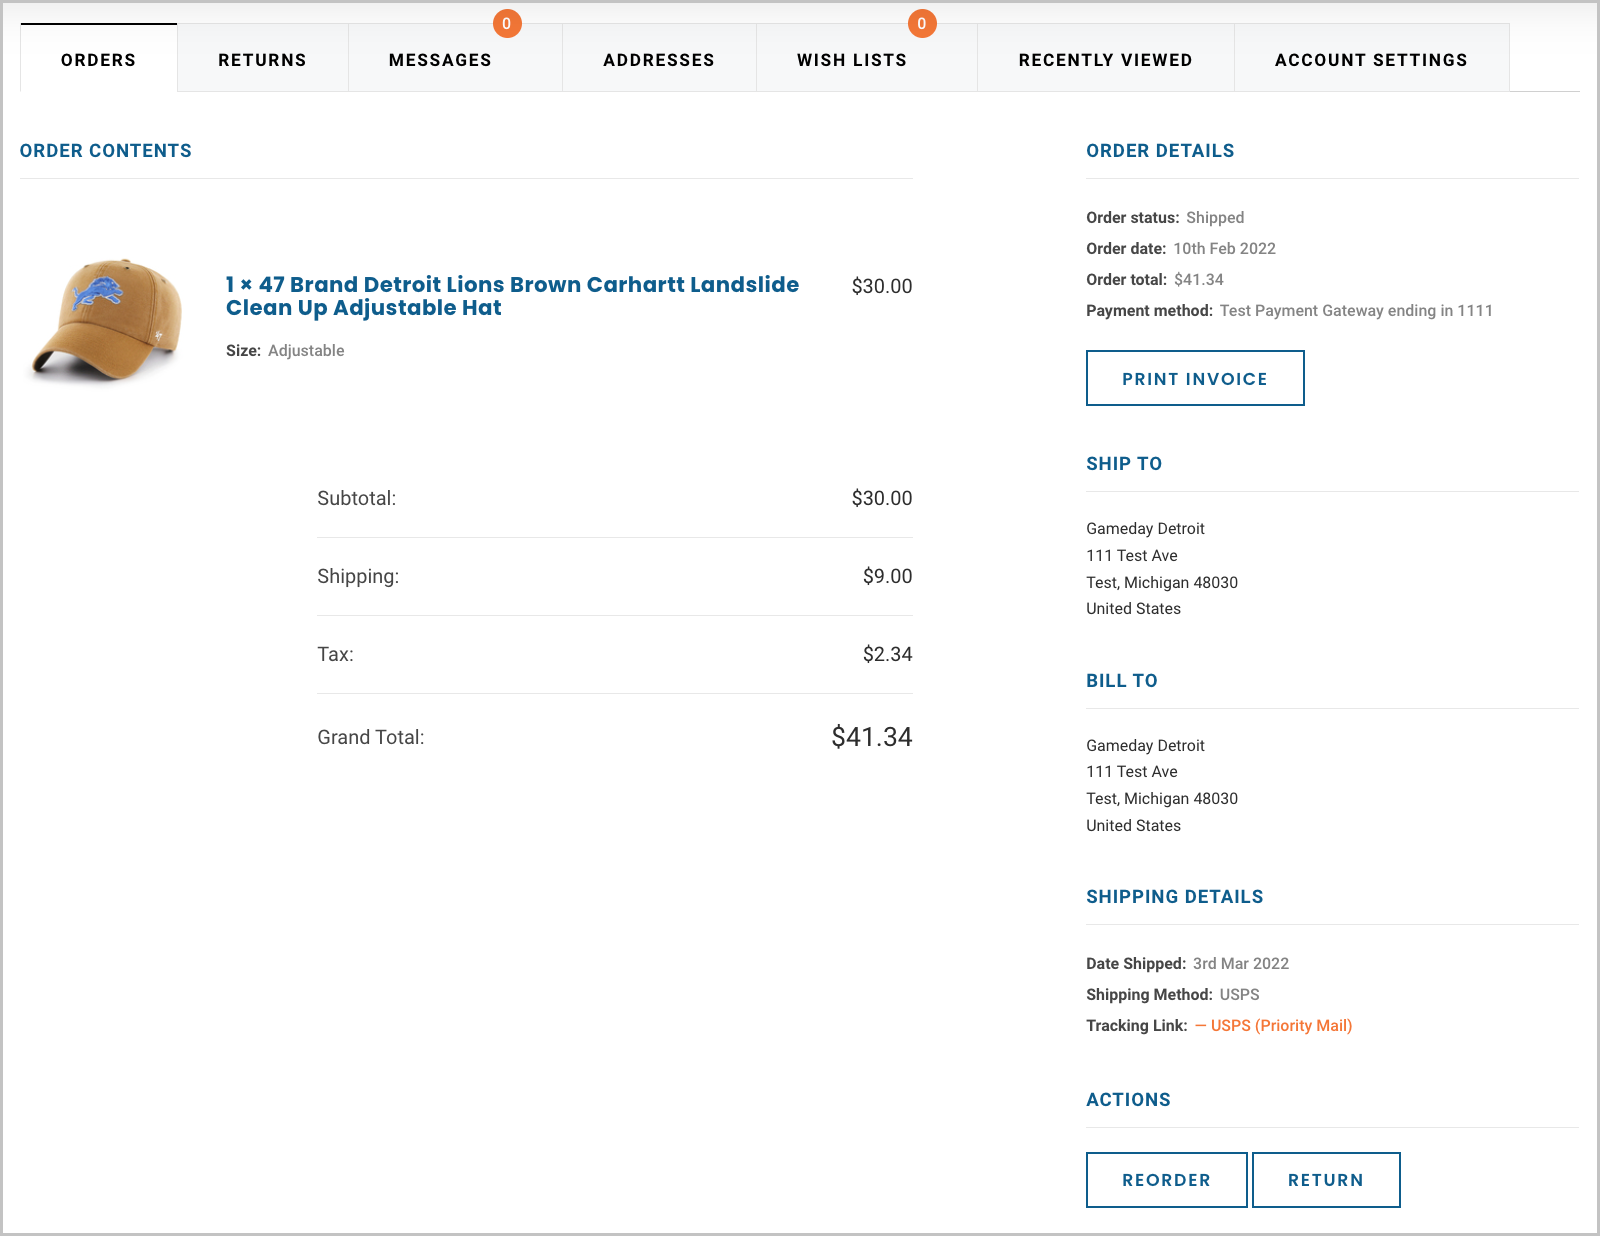Click Gameday Detroit under Ship To
This screenshot has height=1236, width=1600.
[1145, 528]
